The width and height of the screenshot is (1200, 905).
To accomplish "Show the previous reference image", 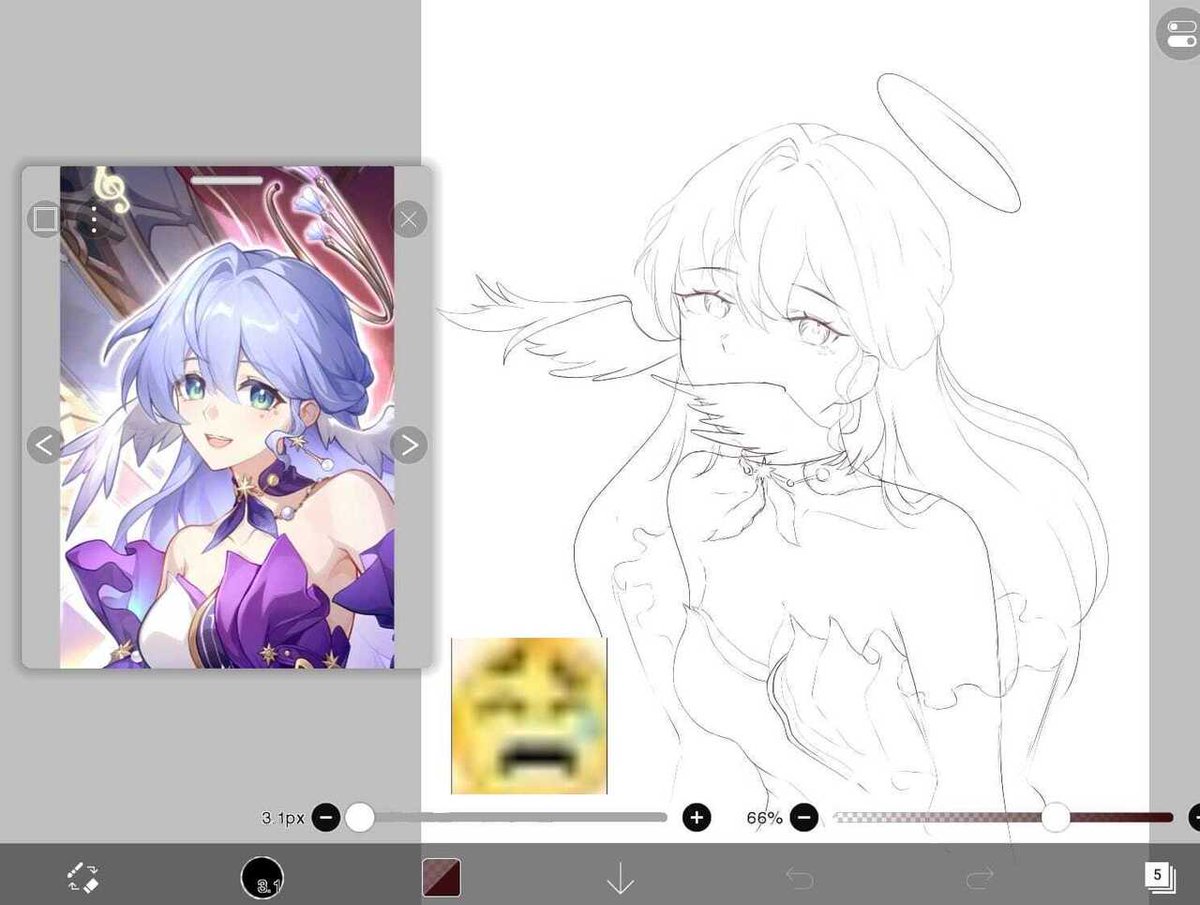I will 44,445.
